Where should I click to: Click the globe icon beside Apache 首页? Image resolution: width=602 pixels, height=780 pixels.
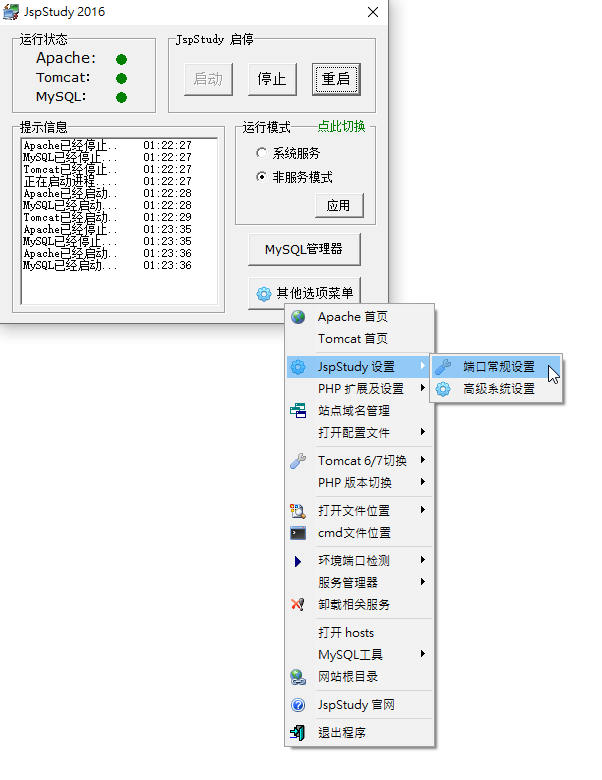(298, 317)
